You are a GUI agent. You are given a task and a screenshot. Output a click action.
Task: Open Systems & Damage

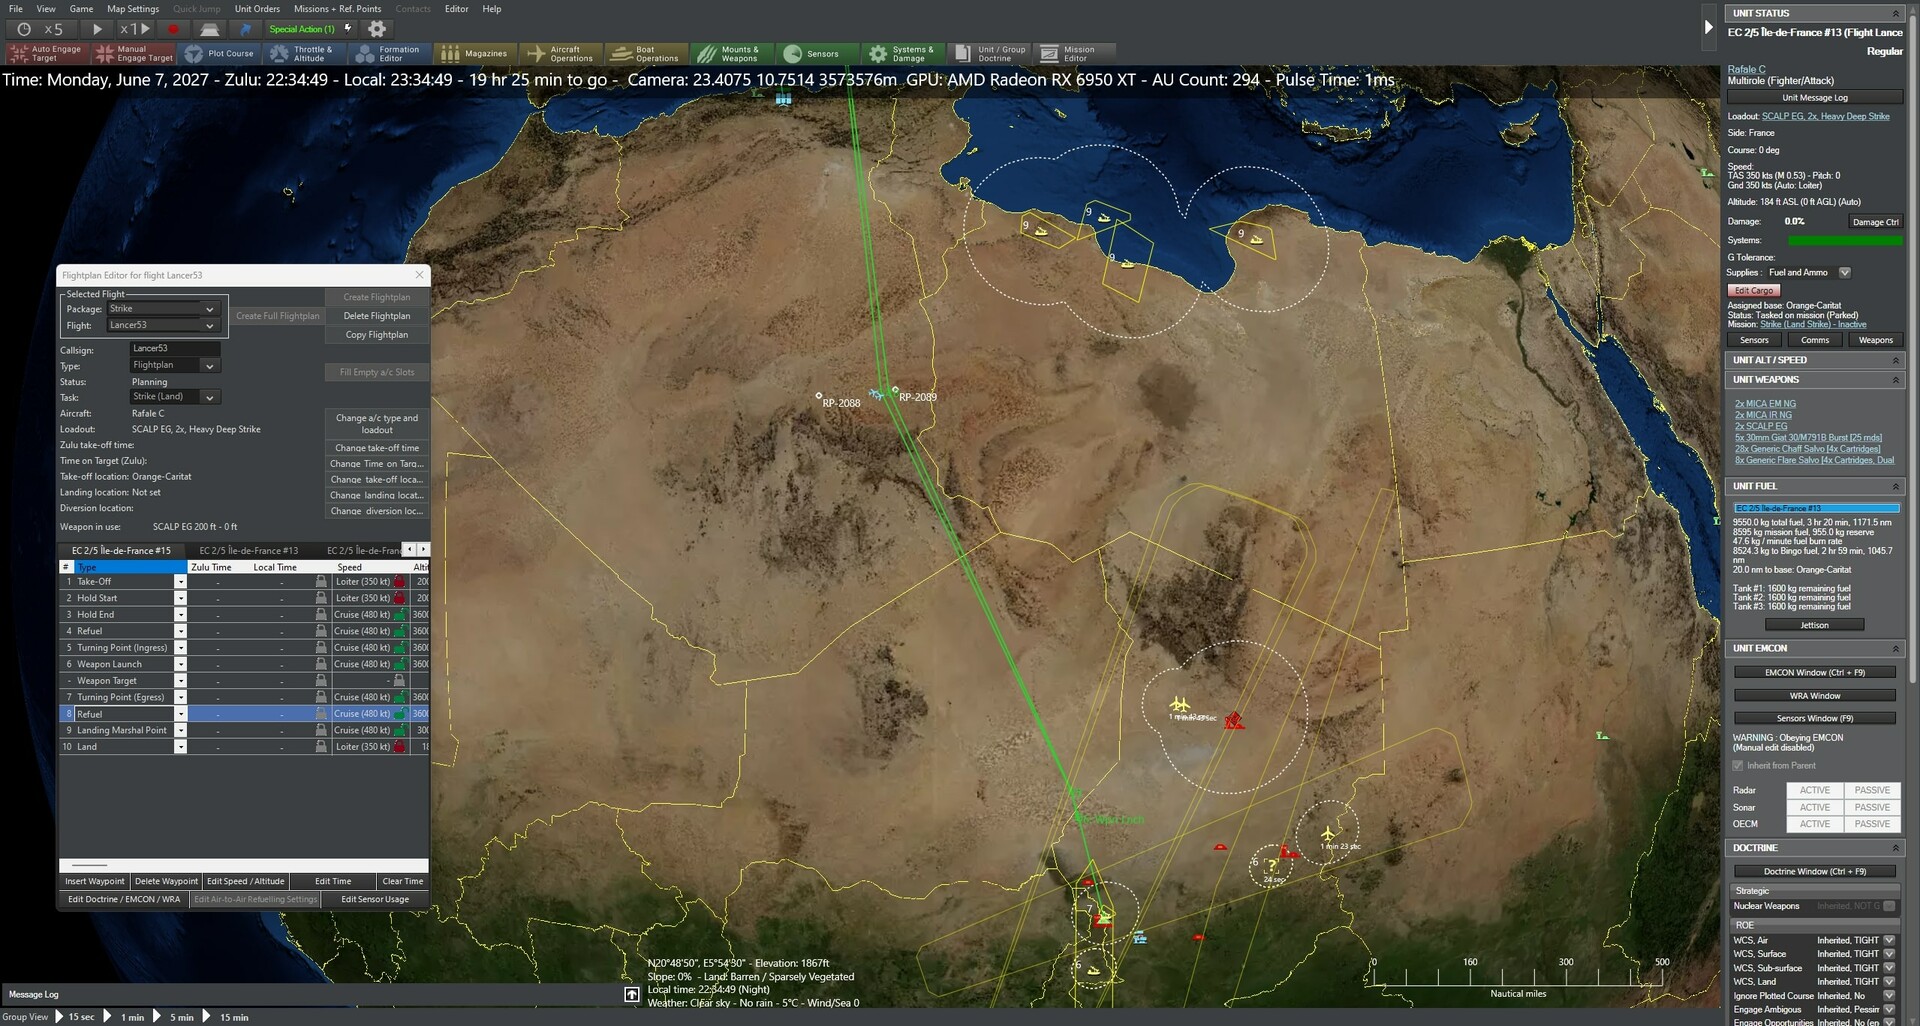pos(903,53)
